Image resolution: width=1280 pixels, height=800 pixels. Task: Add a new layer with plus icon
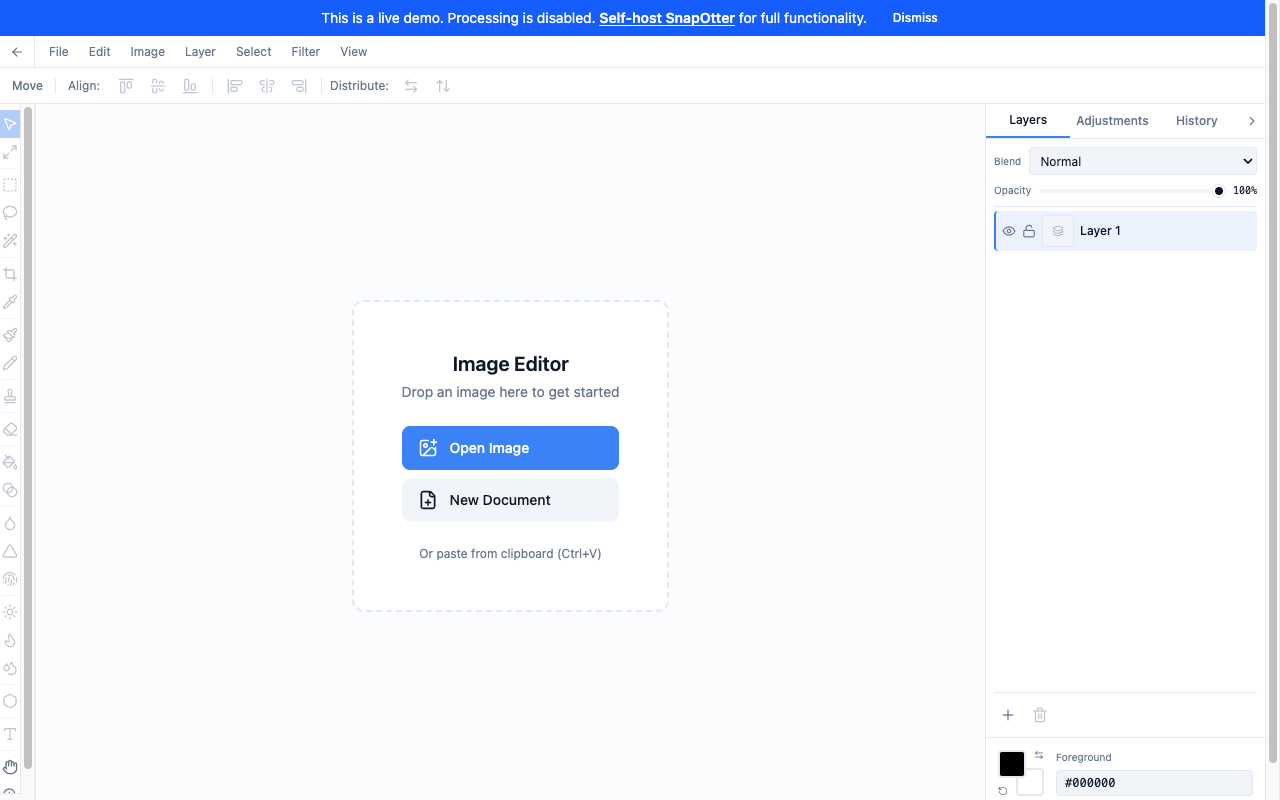coord(1008,715)
